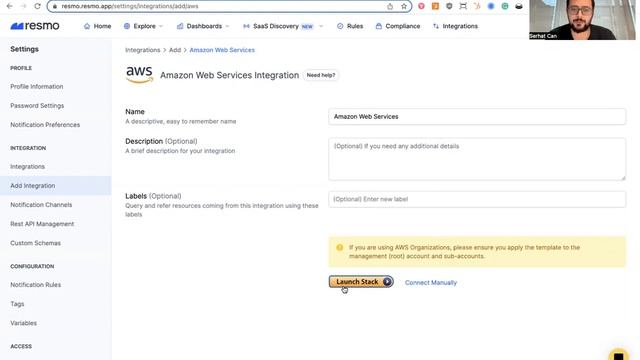Open Password Settings in sidebar
The height and width of the screenshot is (360, 640).
[37, 106]
